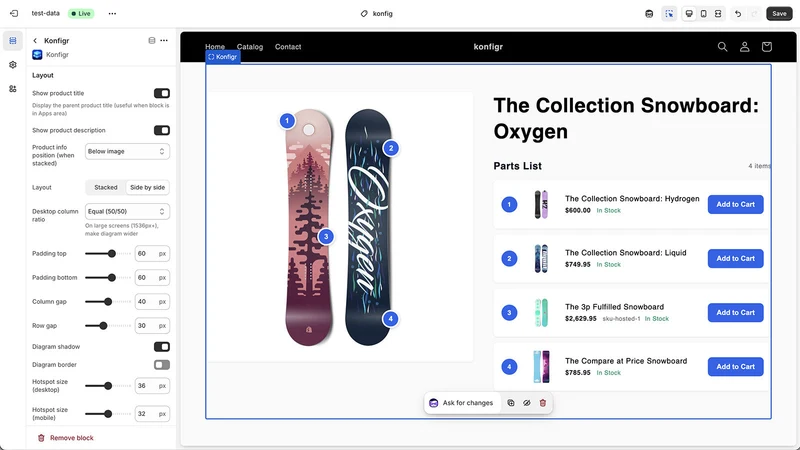Click hotspot 2 on the snowboard diagram
The image size is (800, 450).
(391, 148)
